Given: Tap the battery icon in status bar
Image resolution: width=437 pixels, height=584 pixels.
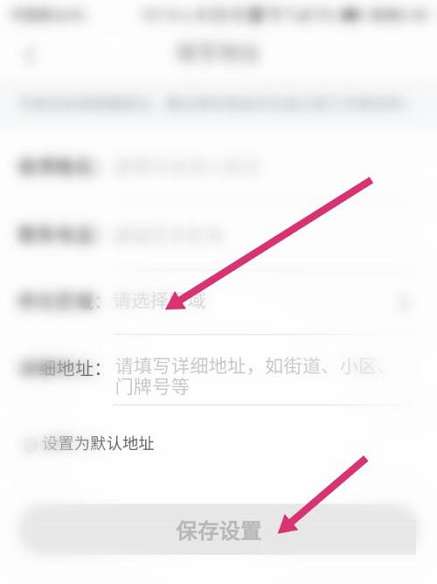Looking at the screenshot, I should tap(349, 15).
